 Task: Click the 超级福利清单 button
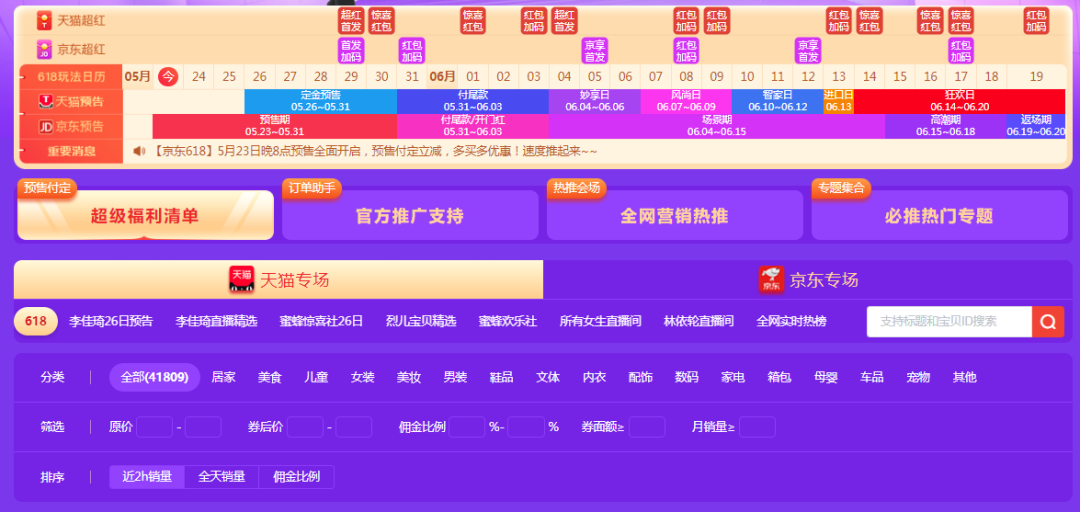145,216
